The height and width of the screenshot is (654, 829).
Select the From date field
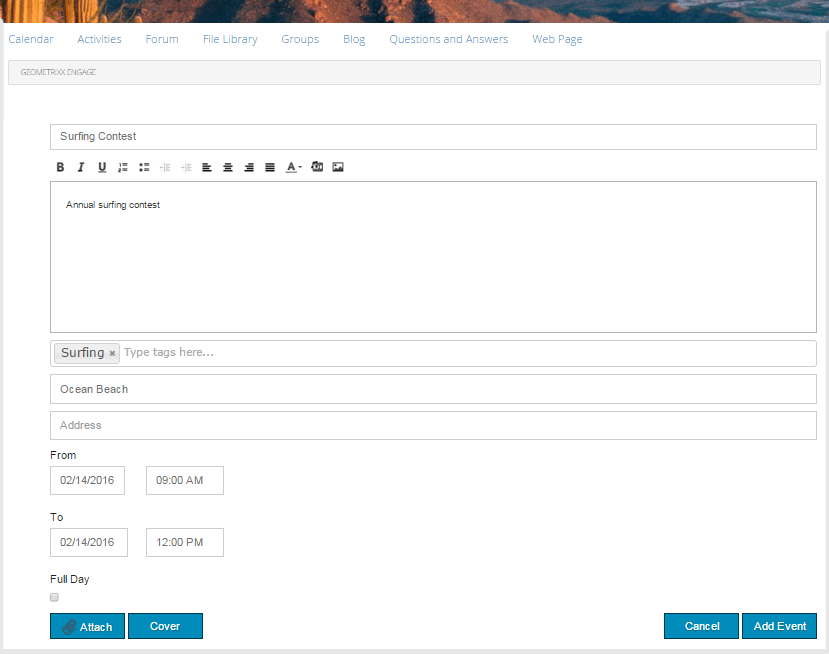click(x=87, y=480)
